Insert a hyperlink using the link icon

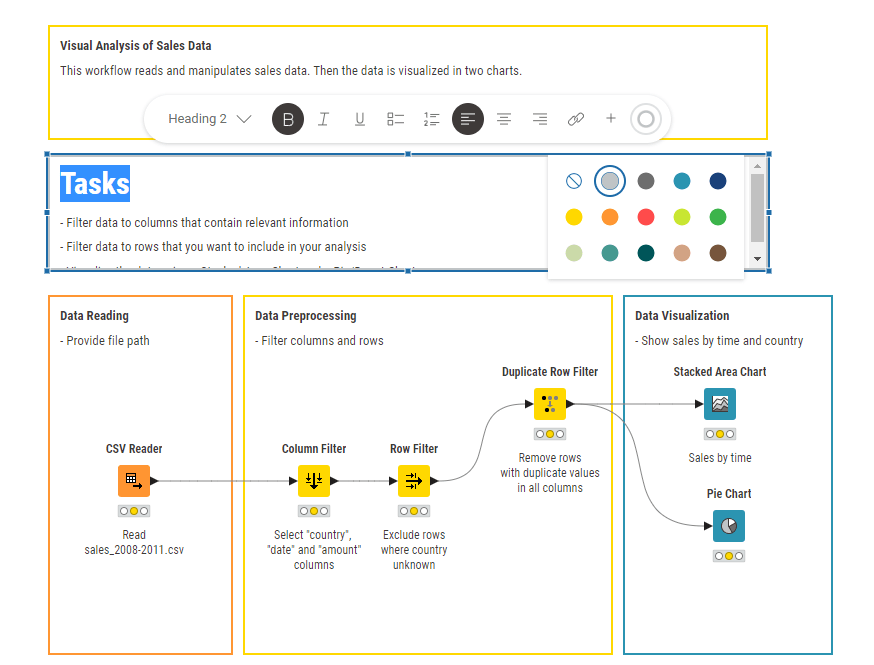[x=575, y=119]
